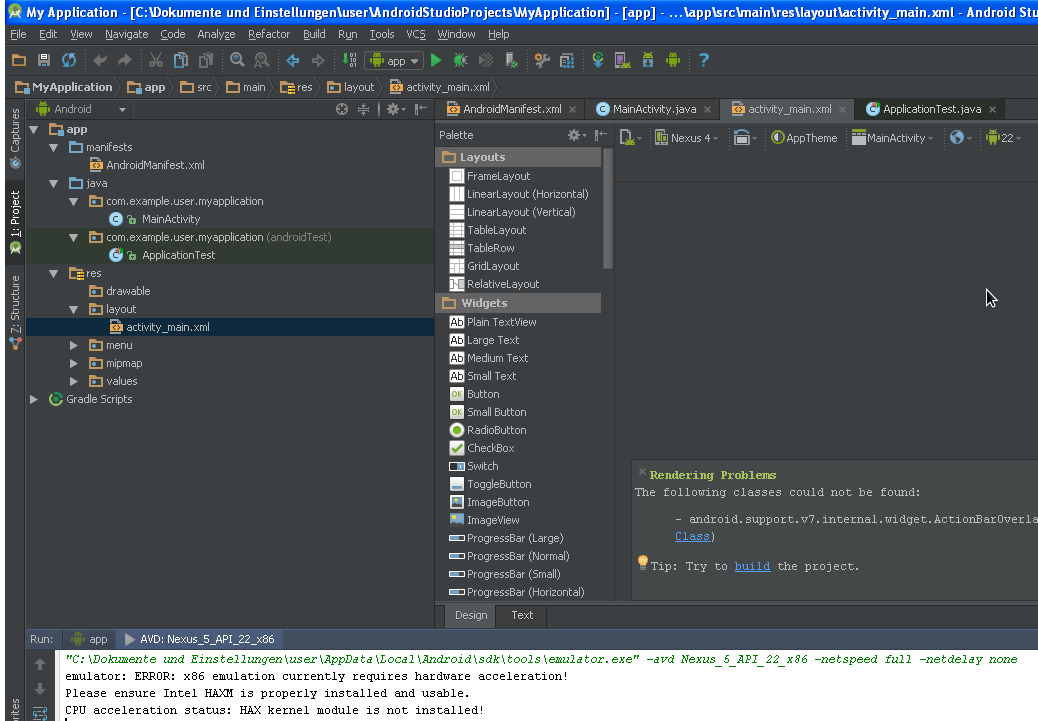Open the MainActivity association dropdown
This screenshot has height=721, width=1038.
pos(892,138)
